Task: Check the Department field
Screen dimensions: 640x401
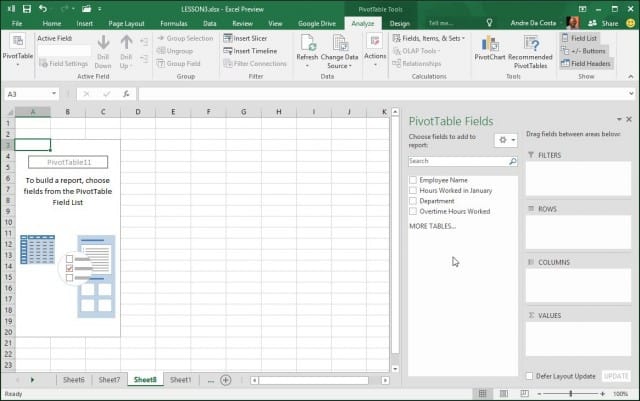Action: [x=413, y=201]
